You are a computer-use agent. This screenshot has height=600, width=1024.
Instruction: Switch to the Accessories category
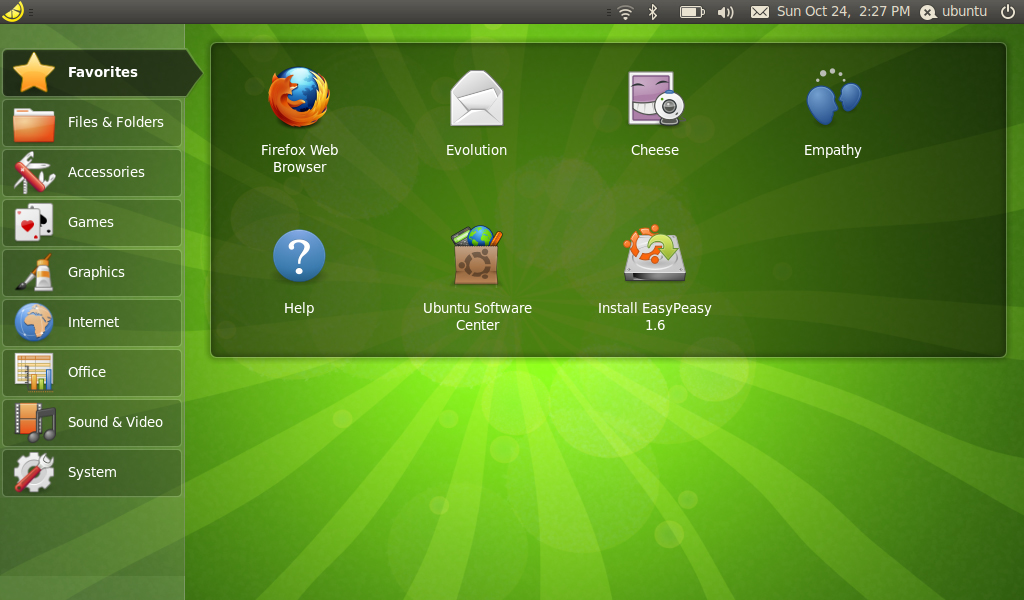tap(92, 172)
